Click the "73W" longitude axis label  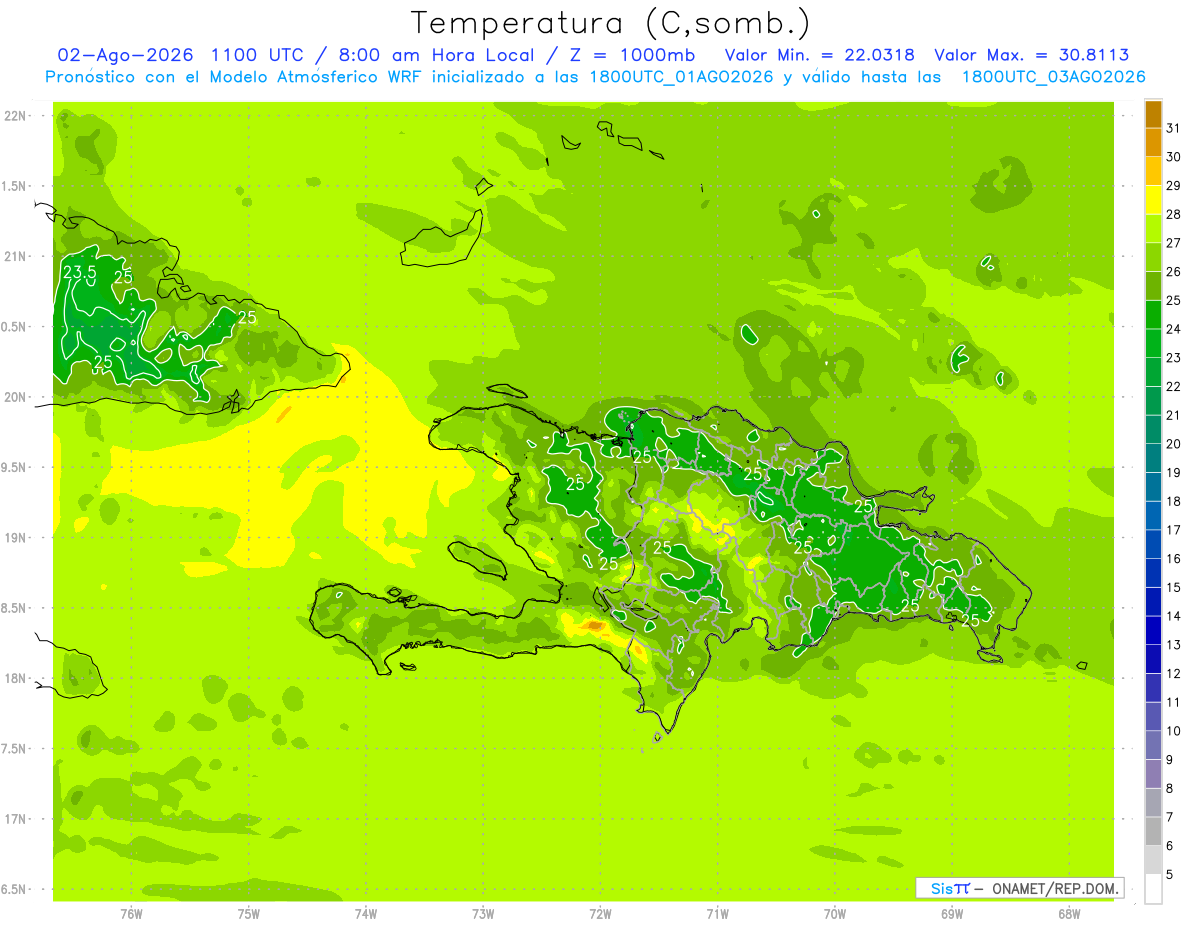point(483,913)
